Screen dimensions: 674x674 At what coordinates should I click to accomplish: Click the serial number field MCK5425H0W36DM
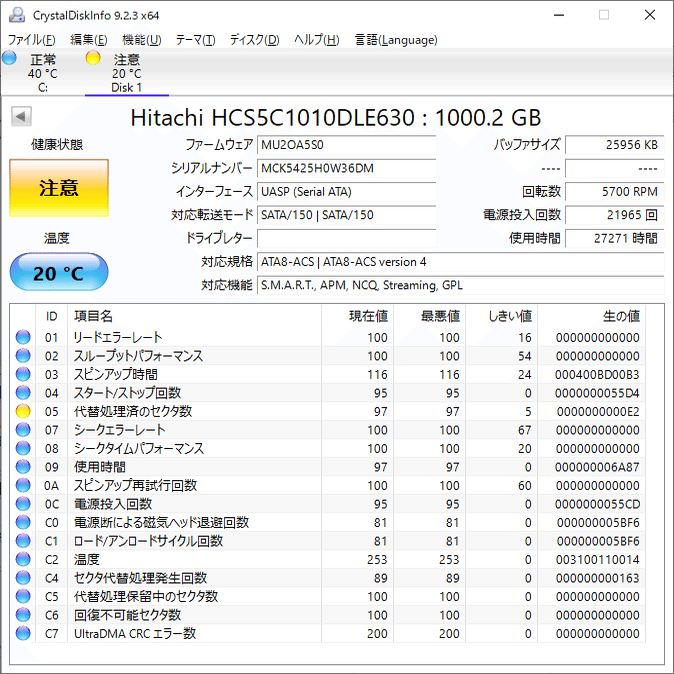click(x=346, y=168)
